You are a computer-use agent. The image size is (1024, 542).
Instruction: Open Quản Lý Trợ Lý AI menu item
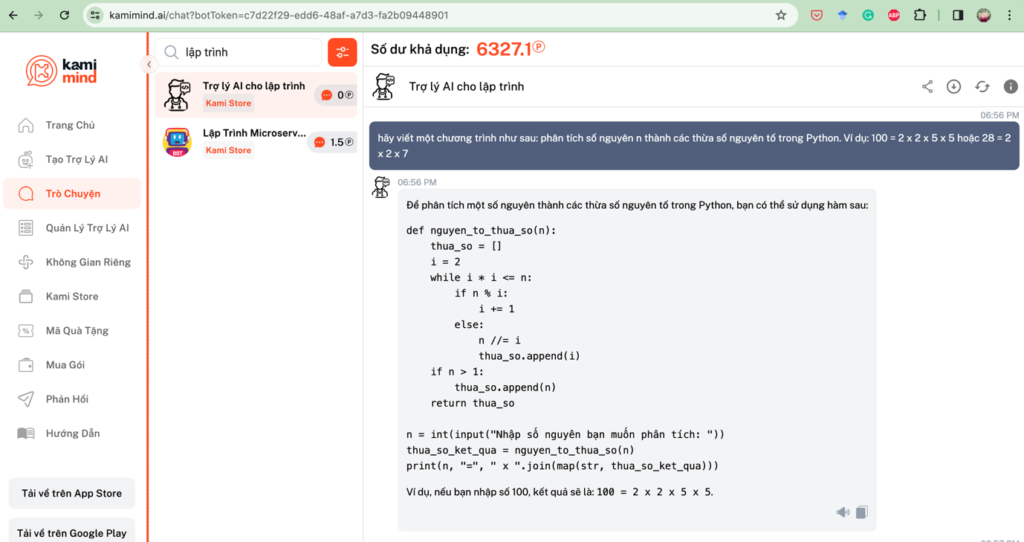72,228
